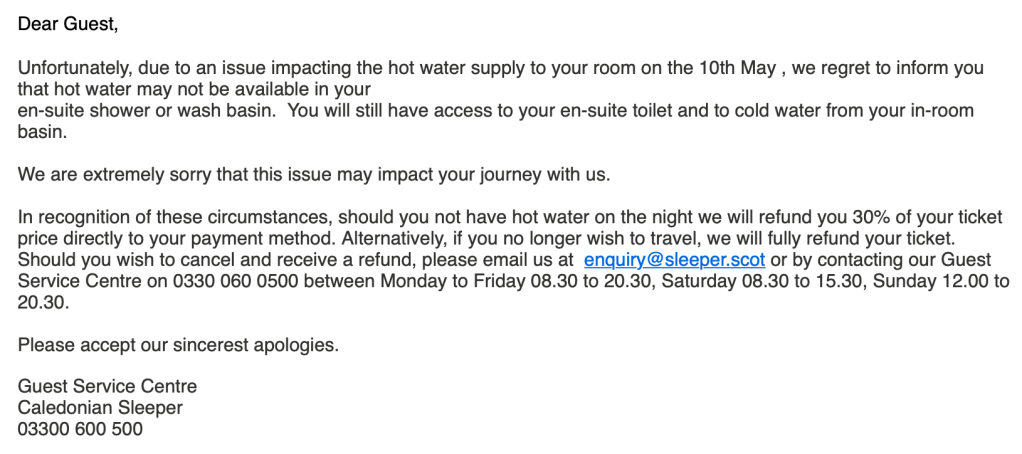The height and width of the screenshot is (454, 1022).
Task: Open the enquiry@sleeper.scot email link
Action: [674, 260]
